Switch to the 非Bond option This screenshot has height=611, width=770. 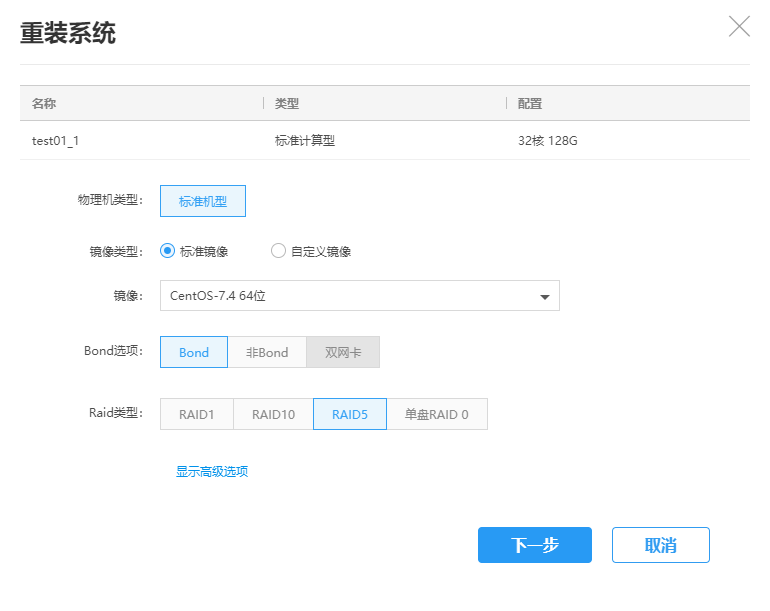(267, 352)
